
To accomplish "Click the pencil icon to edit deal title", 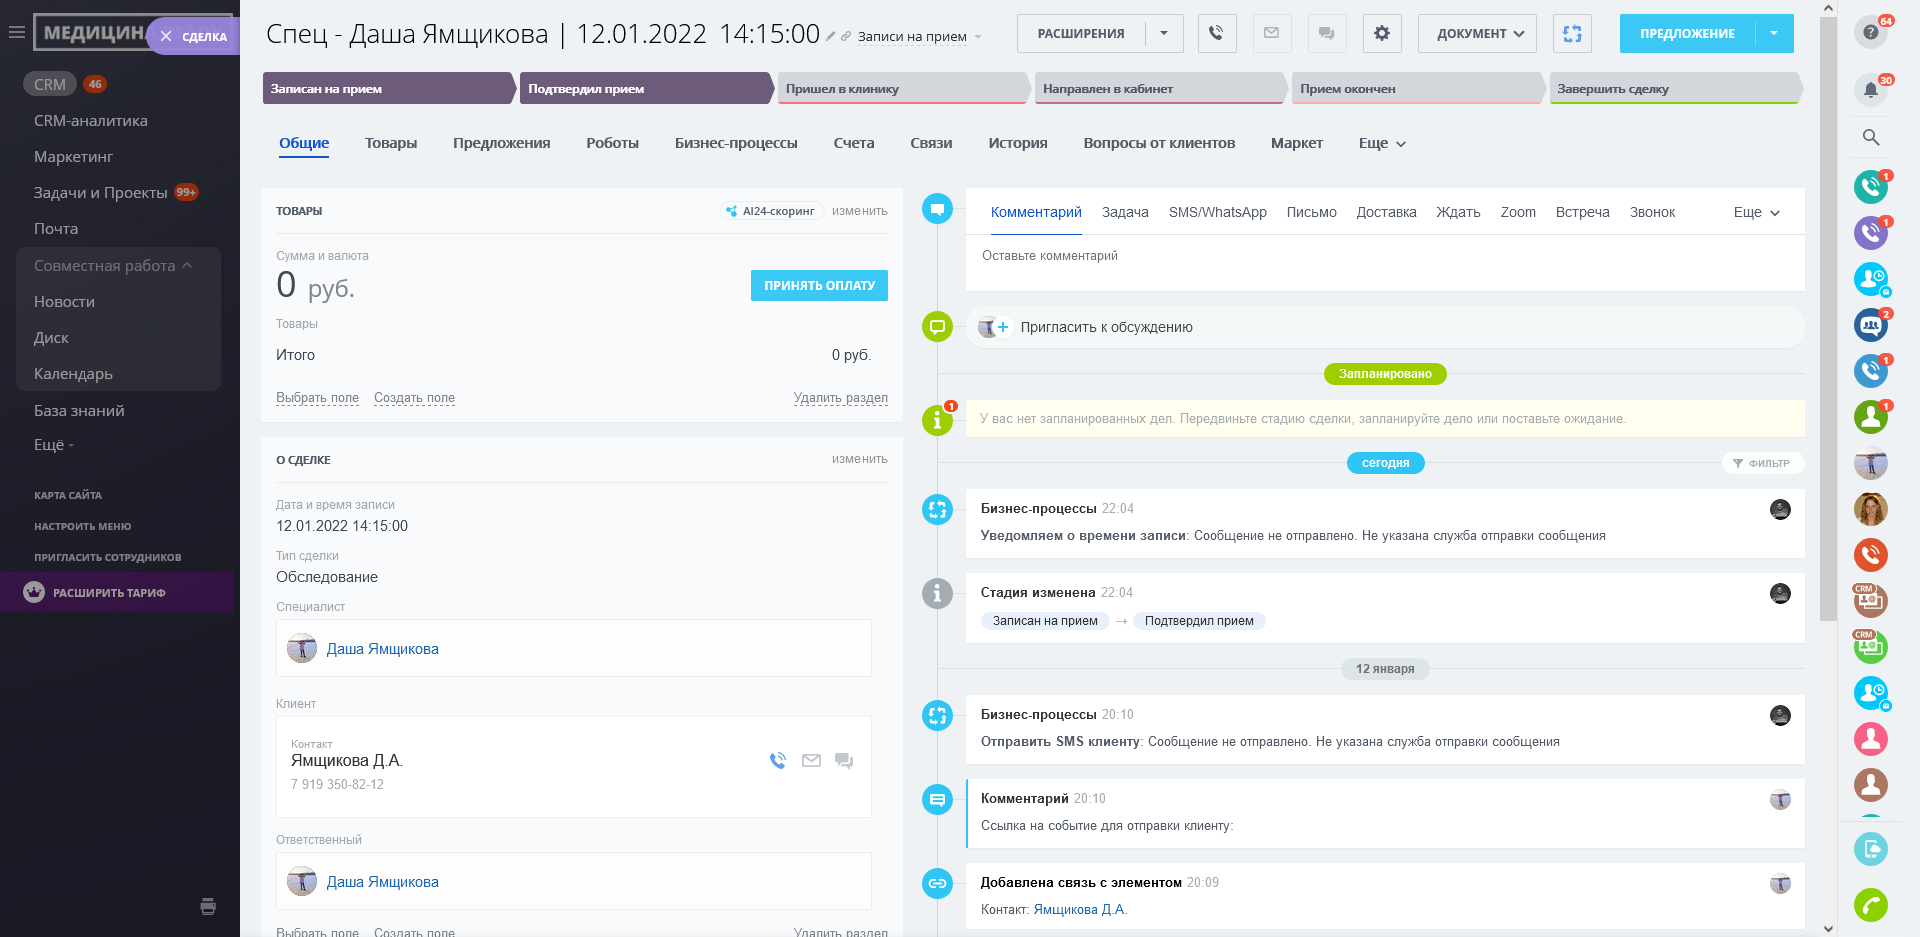I will click(x=830, y=36).
